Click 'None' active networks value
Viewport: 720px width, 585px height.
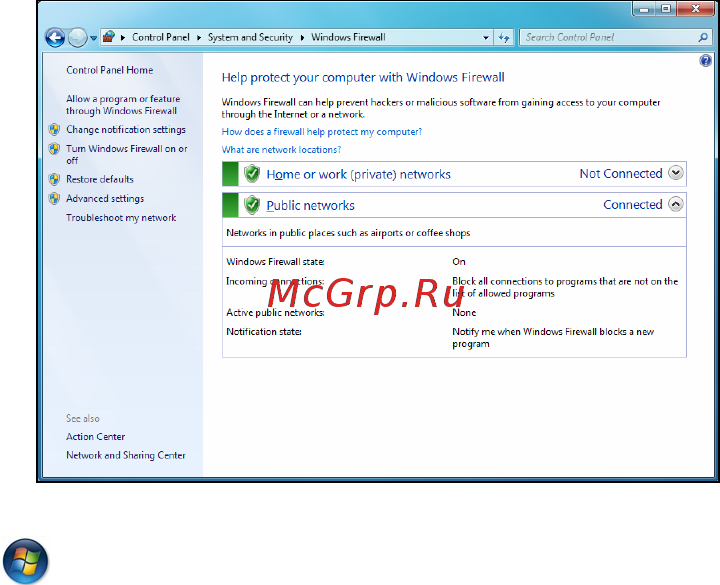click(464, 313)
